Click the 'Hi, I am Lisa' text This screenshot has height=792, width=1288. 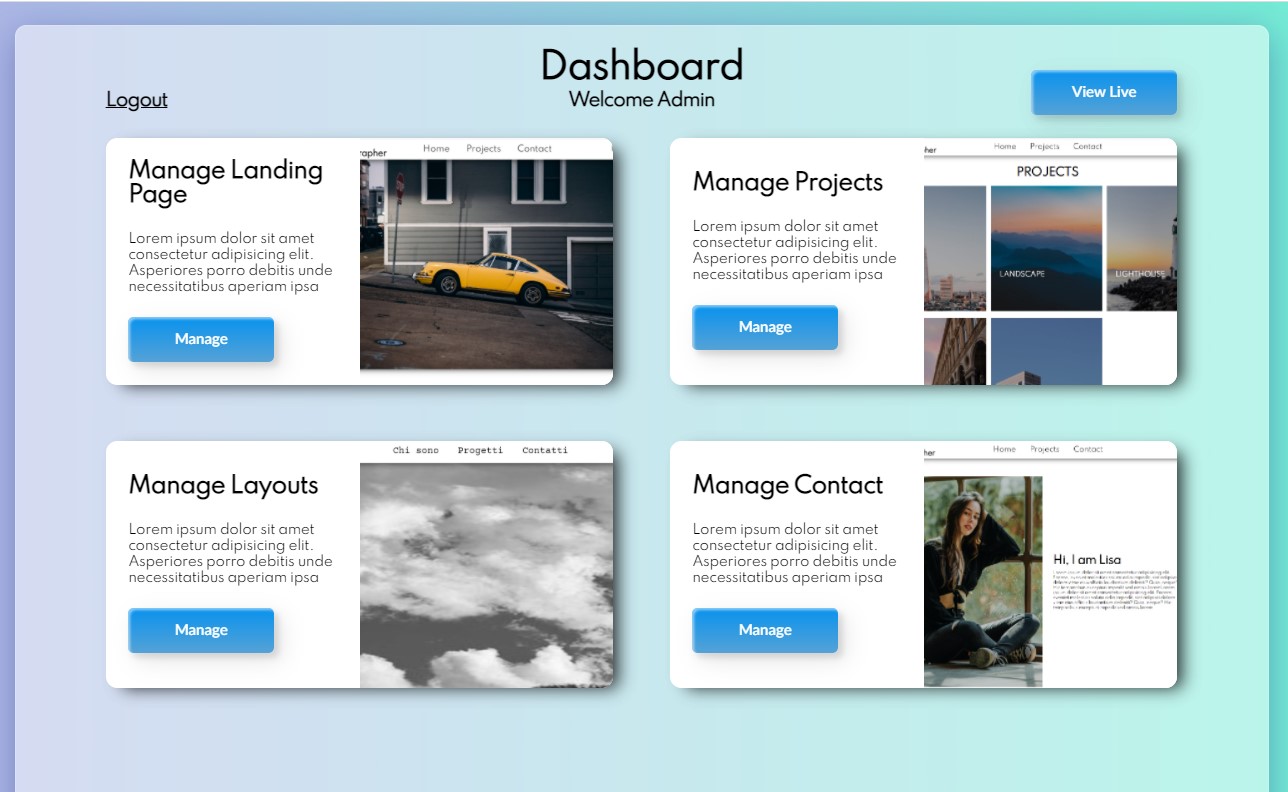pyautogui.click(x=1087, y=560)
